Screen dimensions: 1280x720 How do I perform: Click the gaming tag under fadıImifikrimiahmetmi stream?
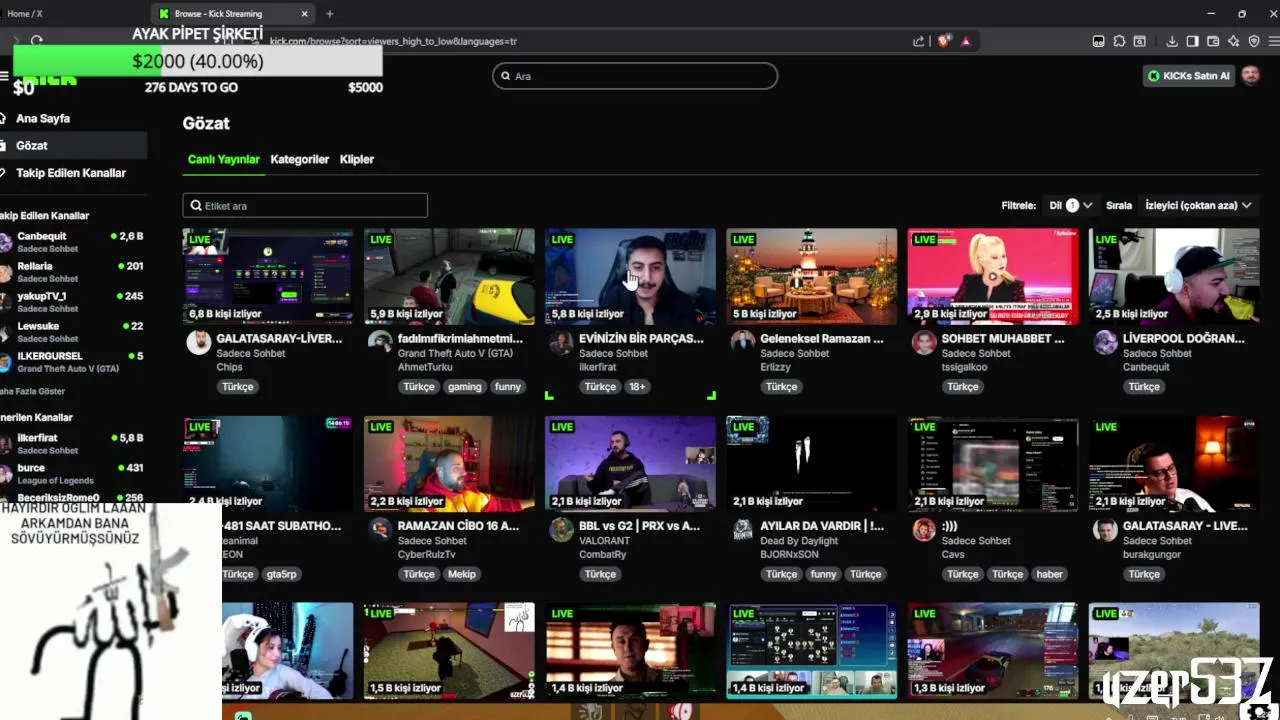point(465,386)
